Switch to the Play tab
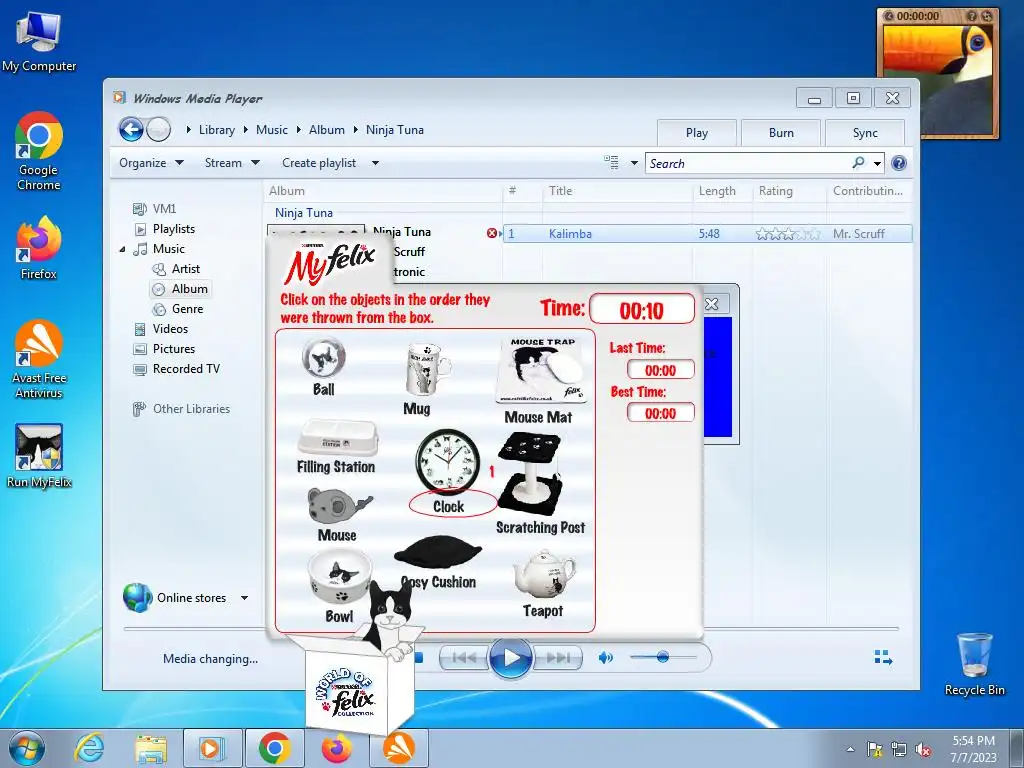 [x=697, y=133]
